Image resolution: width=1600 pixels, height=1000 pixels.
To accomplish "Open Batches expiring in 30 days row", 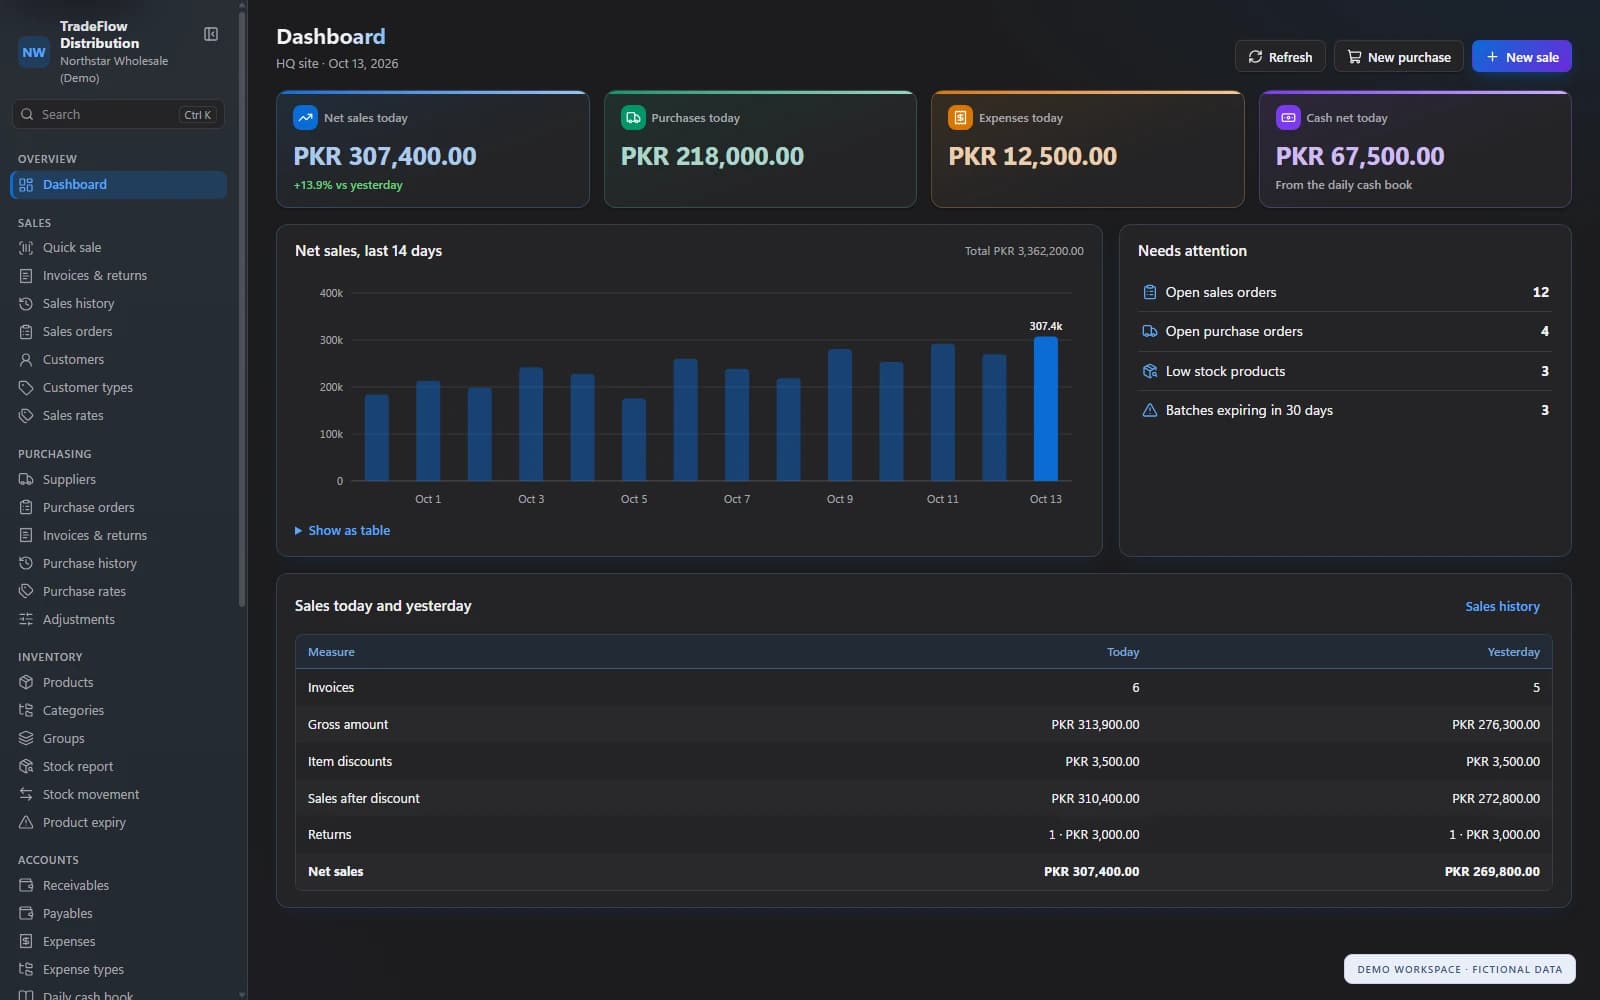I will pyautogui.click(x=1345, y=411).
